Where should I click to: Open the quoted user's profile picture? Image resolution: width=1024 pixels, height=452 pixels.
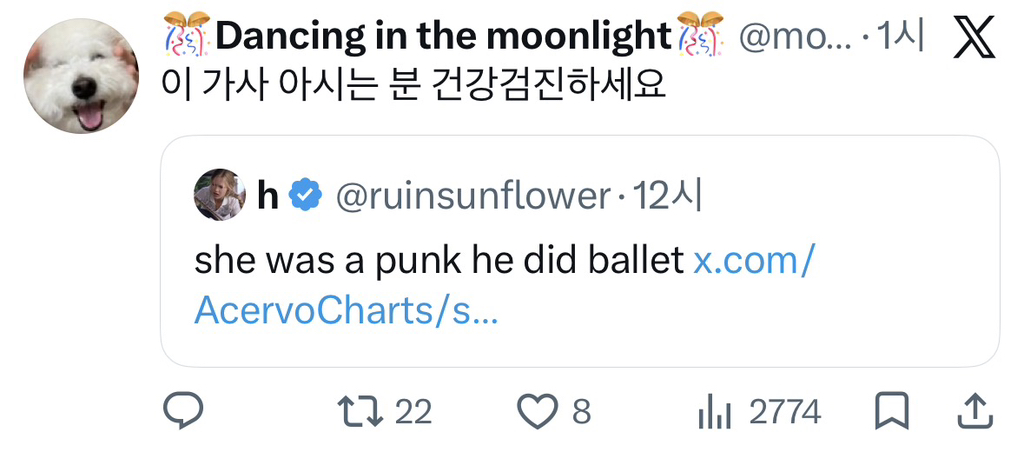coord(220,194)
